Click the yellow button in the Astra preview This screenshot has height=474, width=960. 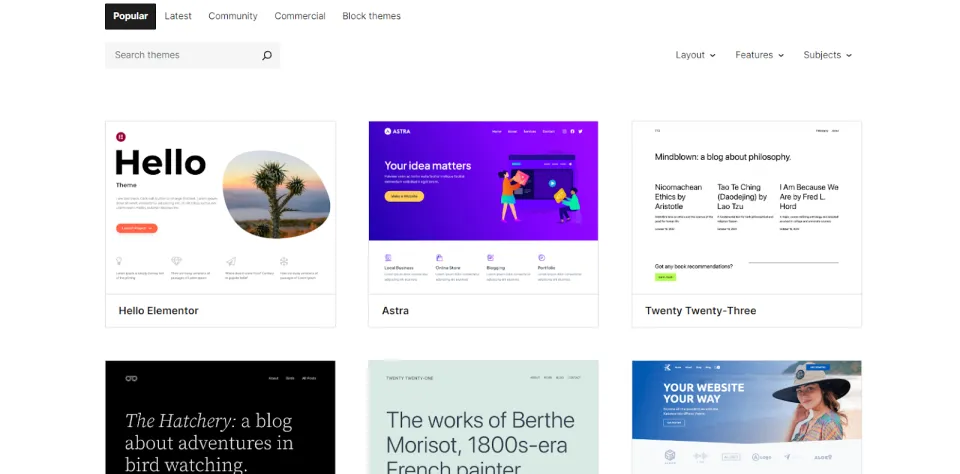404,197
